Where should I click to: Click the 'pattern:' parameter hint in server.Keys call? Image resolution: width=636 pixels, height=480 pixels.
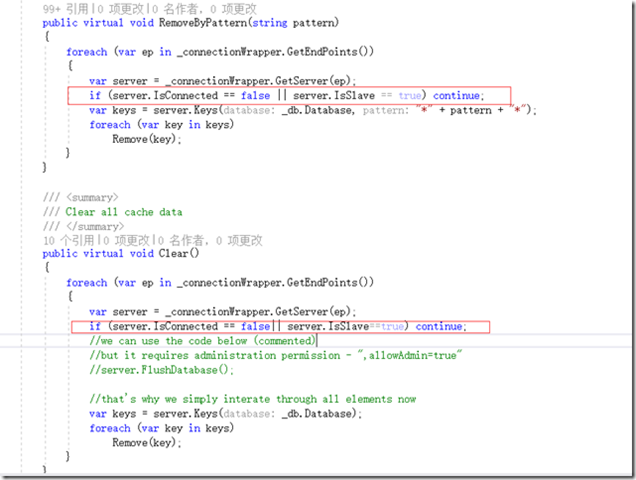click(386, 110)
